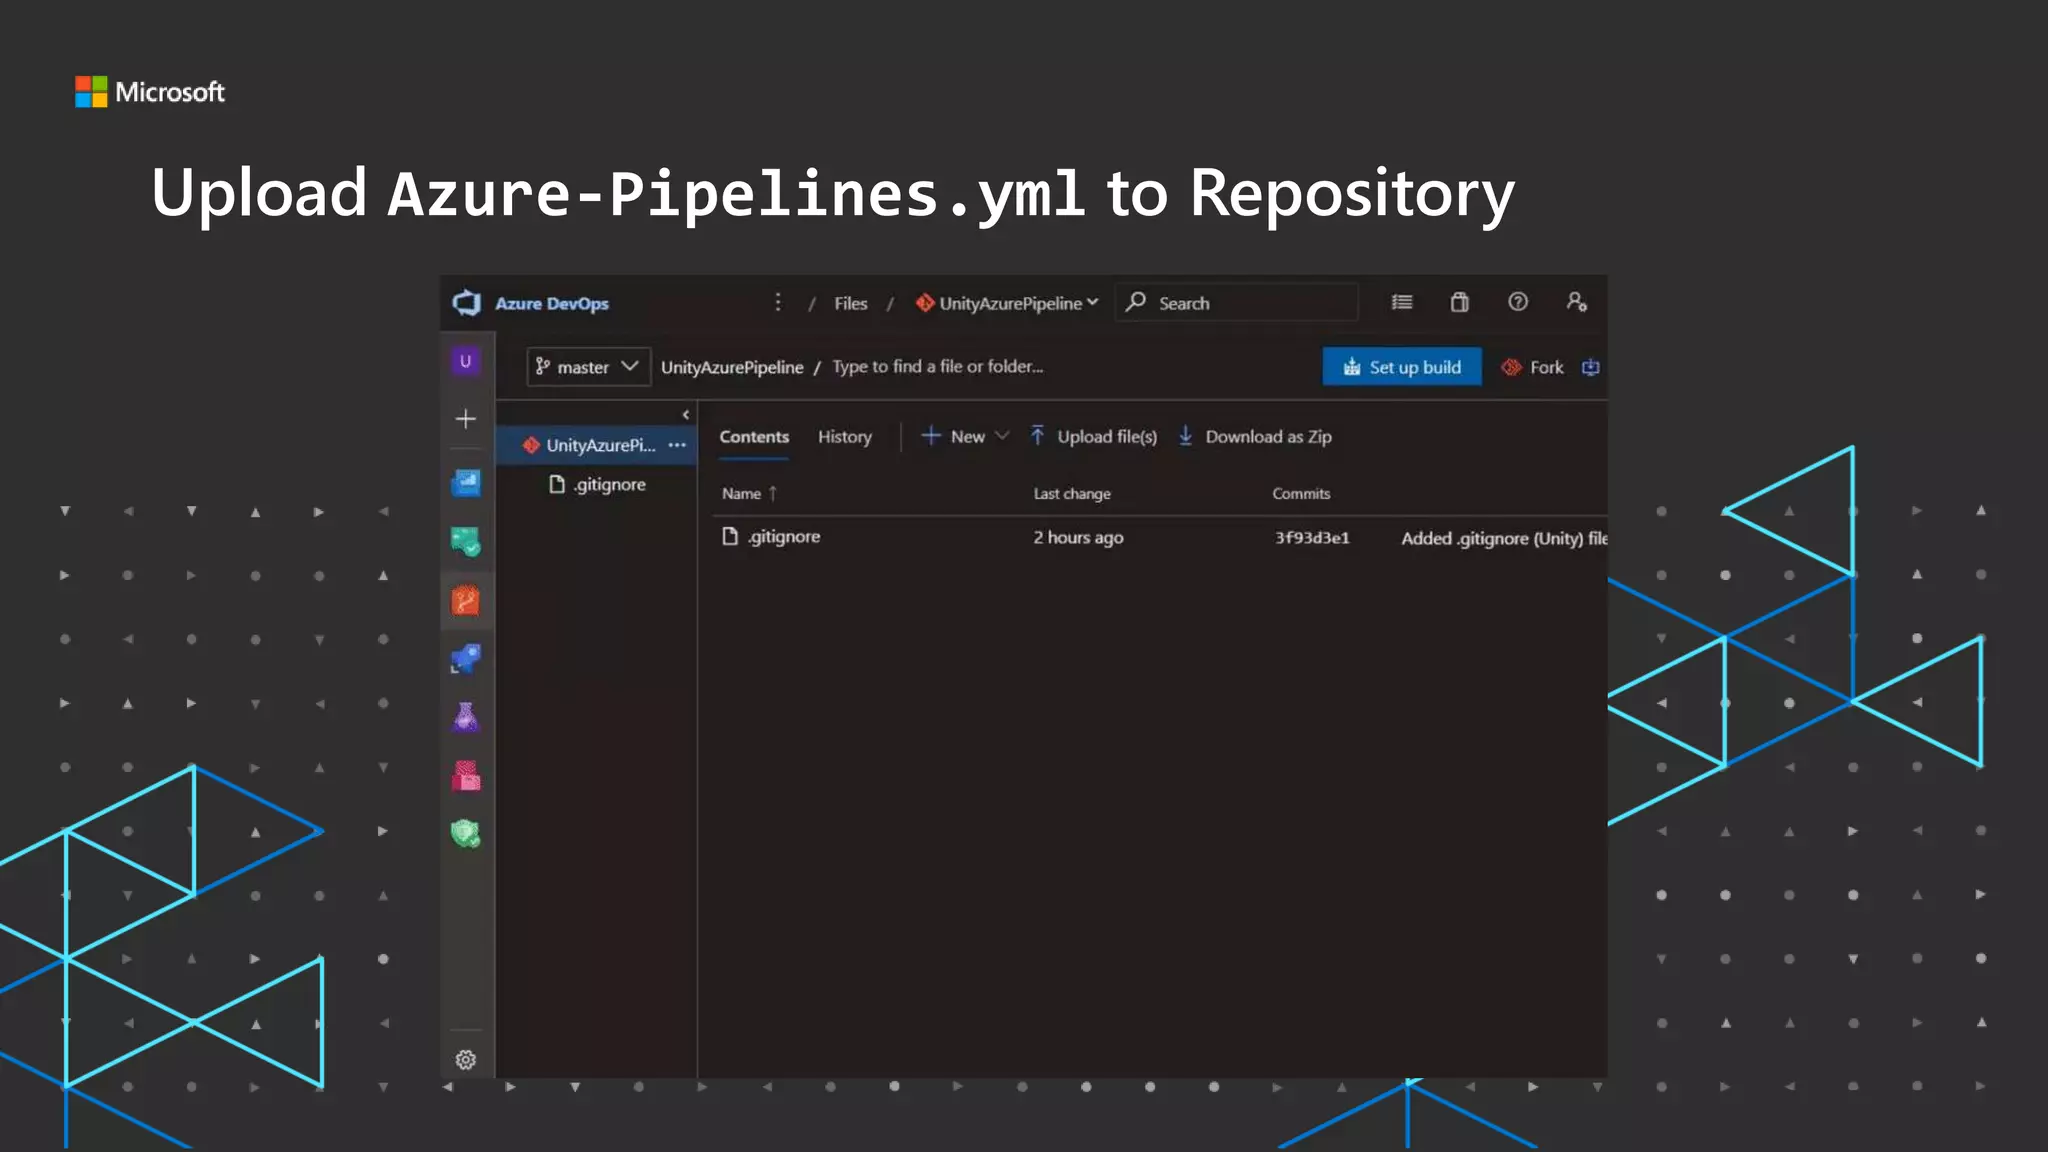Click the Azure DevOps logo icon
This screenshot has height=1152, width=2048.
(x=467, y=303)
